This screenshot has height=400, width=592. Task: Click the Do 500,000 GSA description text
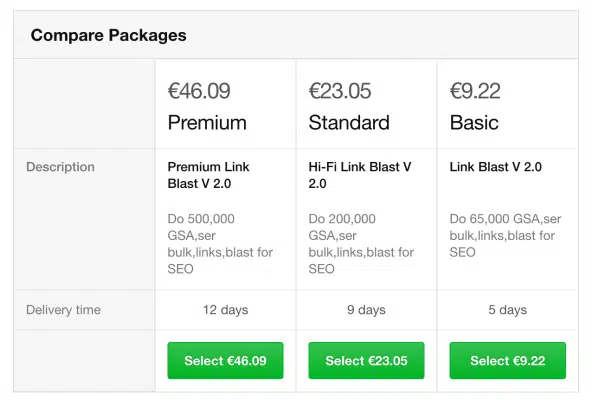(220, 244)
